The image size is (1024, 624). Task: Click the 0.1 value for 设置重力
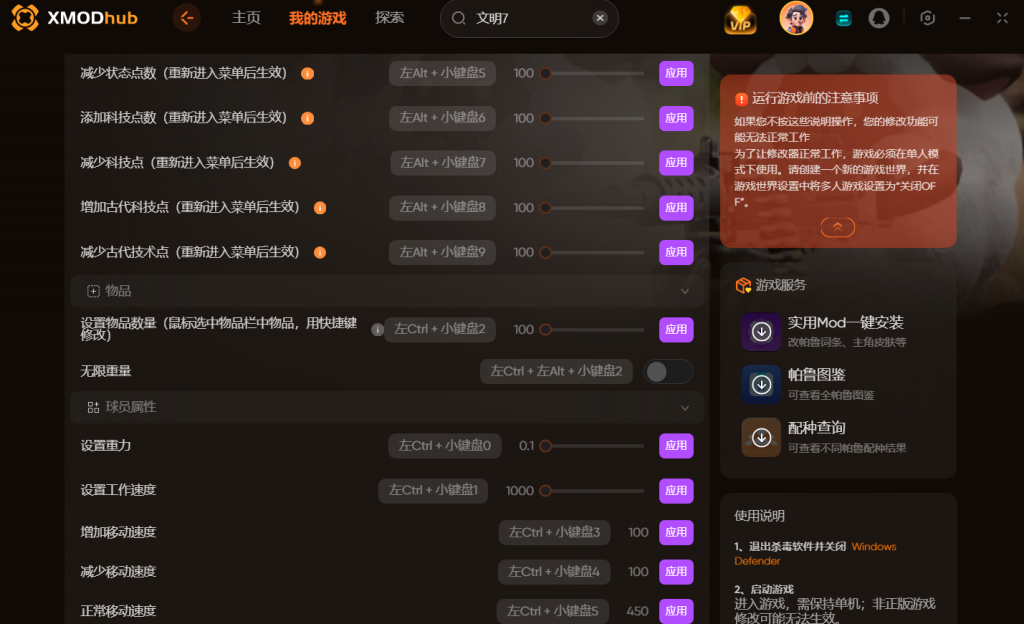click(x=526, y=446)
